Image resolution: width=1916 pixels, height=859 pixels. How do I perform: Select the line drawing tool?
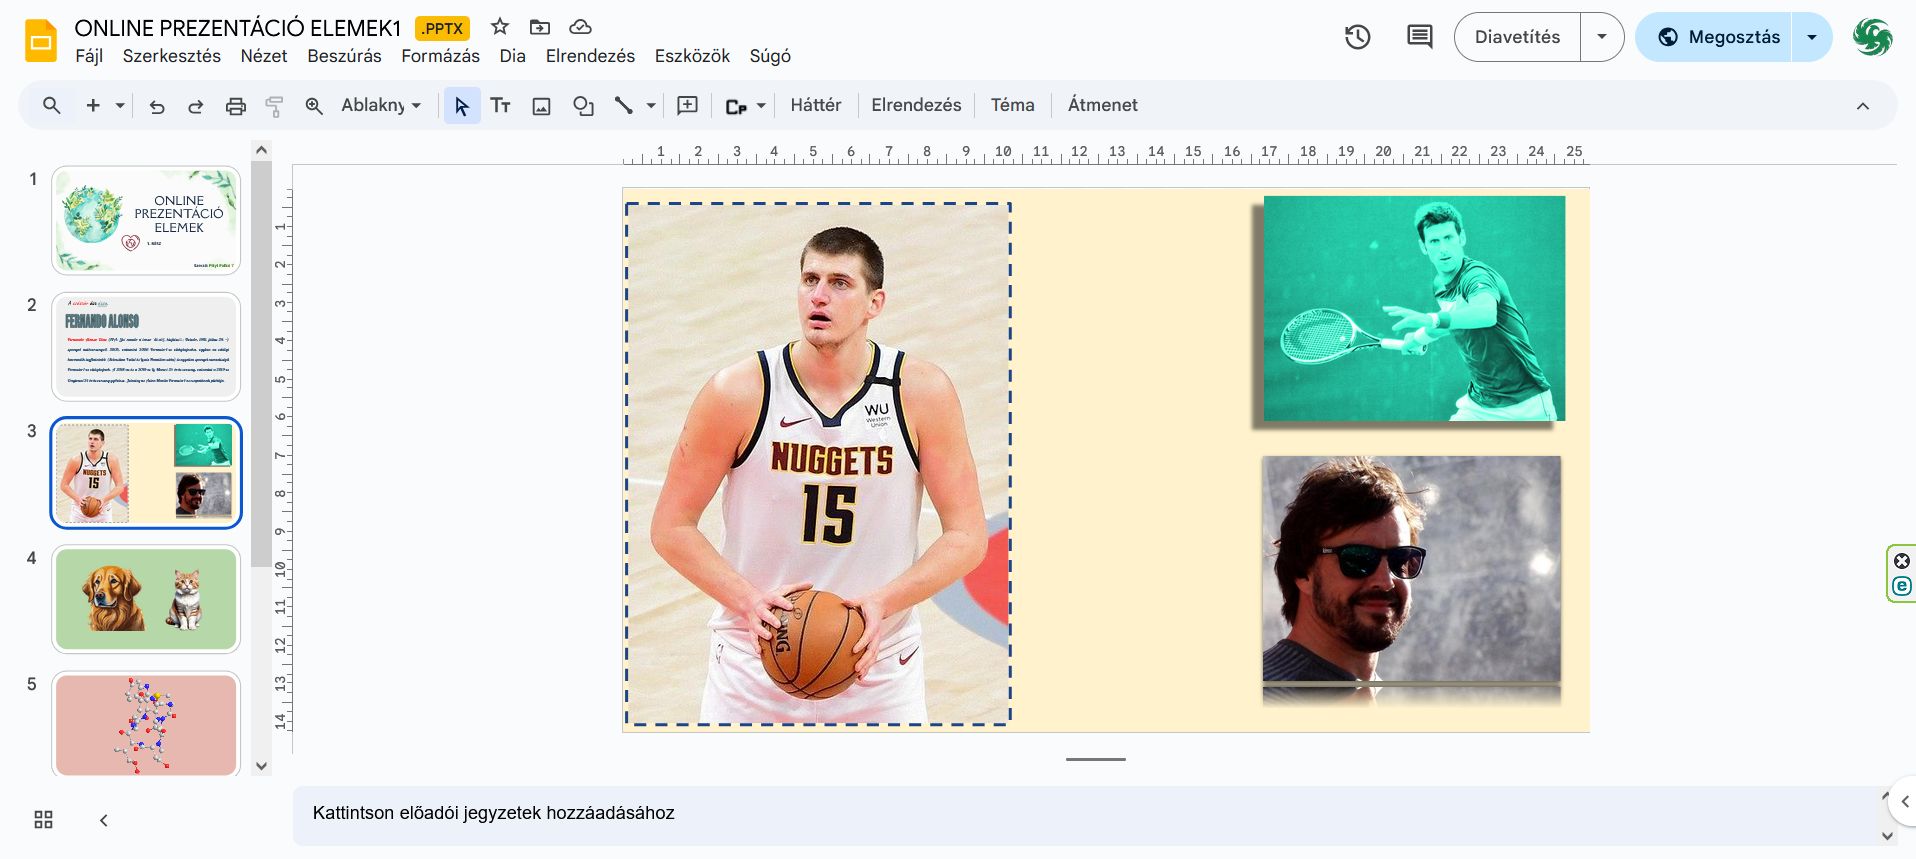(x=624, y=105)
